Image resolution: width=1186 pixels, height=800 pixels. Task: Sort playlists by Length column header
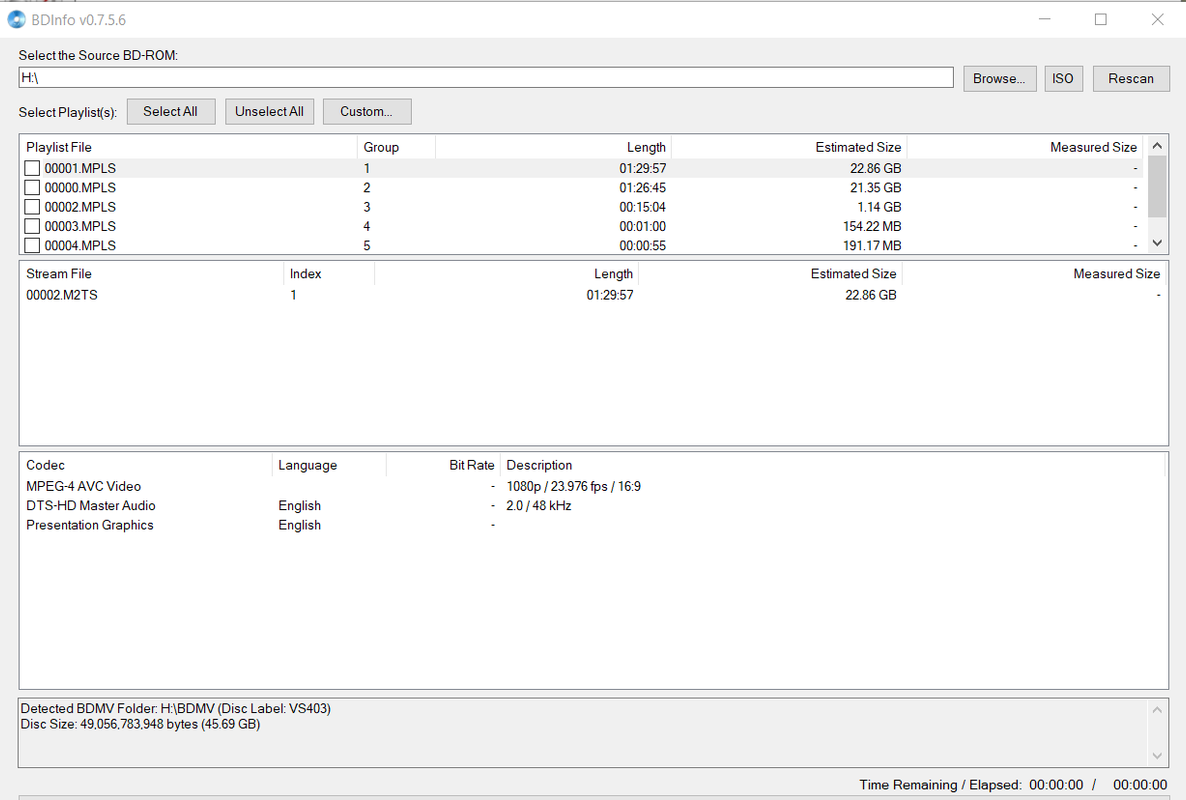pos(554,147)
